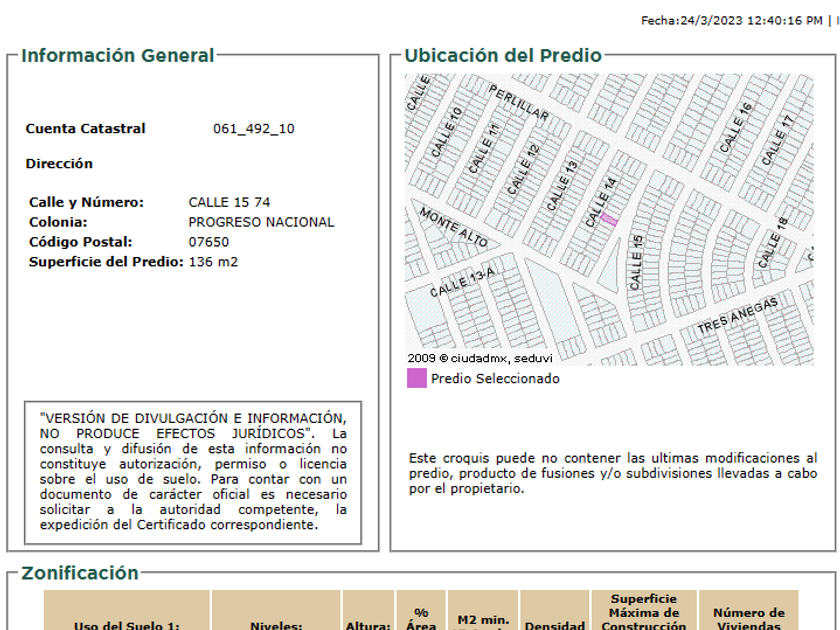Screen dimensions: 840x630
Task: Click the Uso del Suelo 1 column header
Action: (x=127, y=625)
